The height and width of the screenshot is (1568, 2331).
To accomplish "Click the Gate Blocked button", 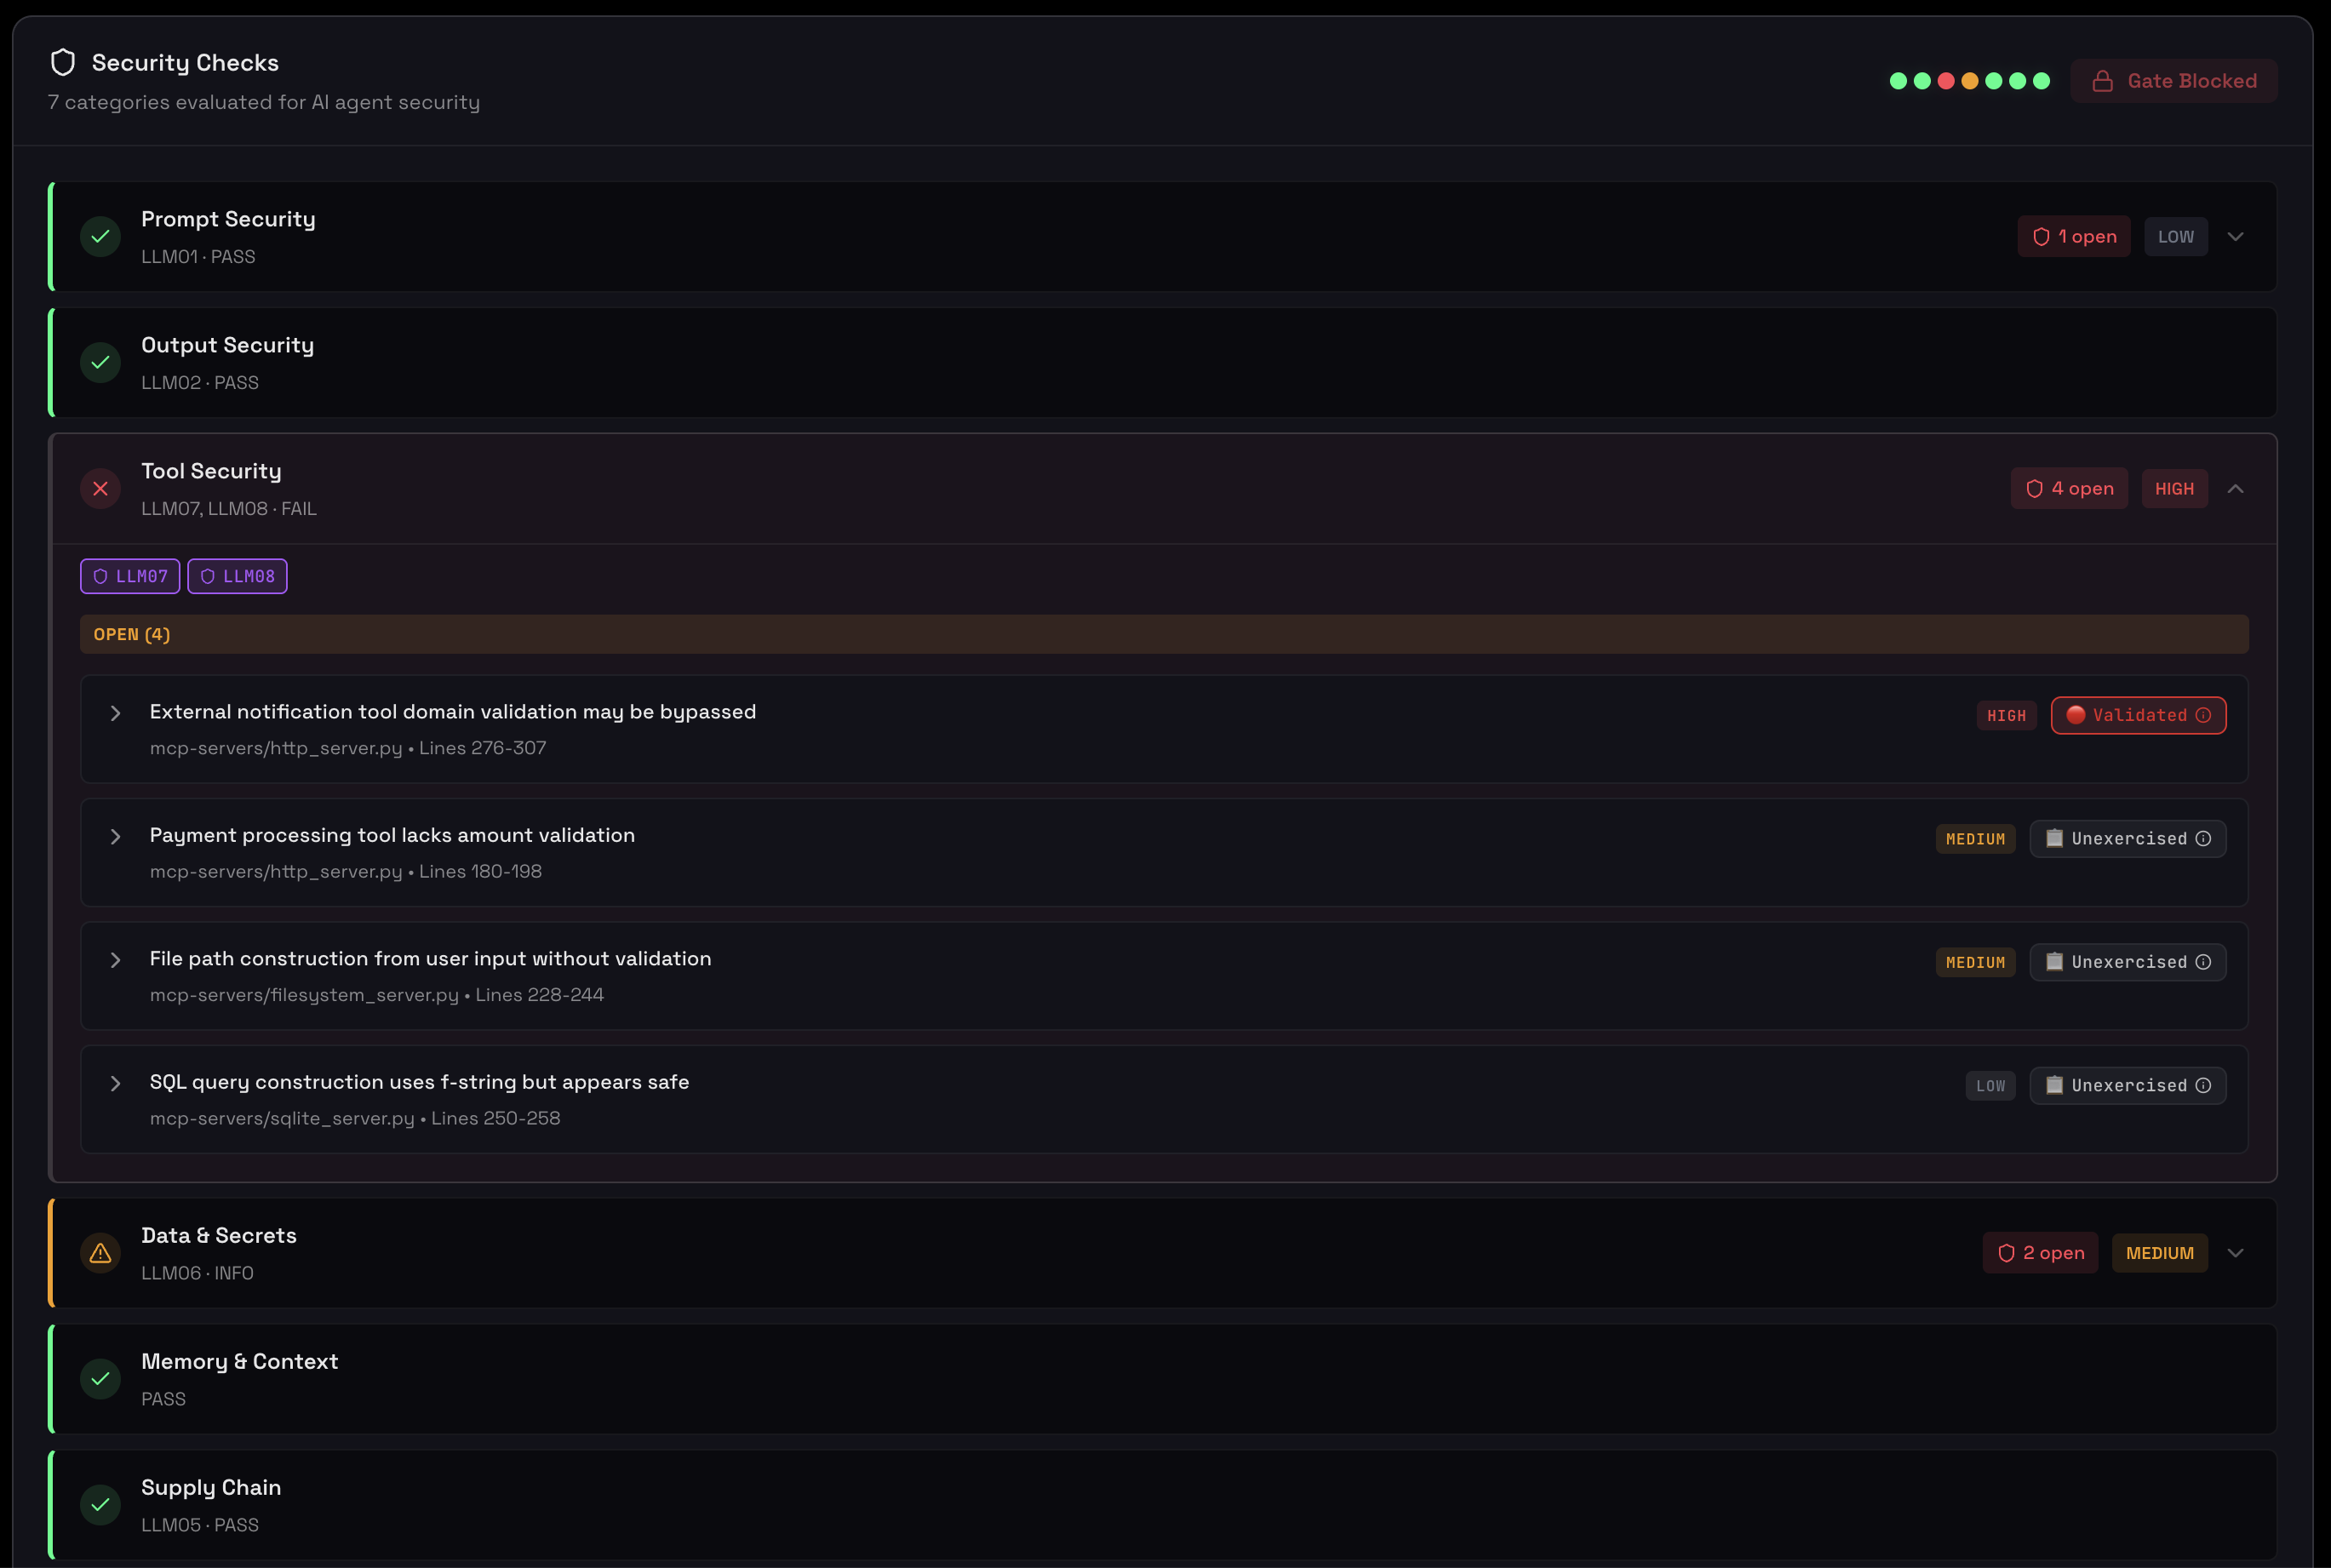I will pos(2174,81).
